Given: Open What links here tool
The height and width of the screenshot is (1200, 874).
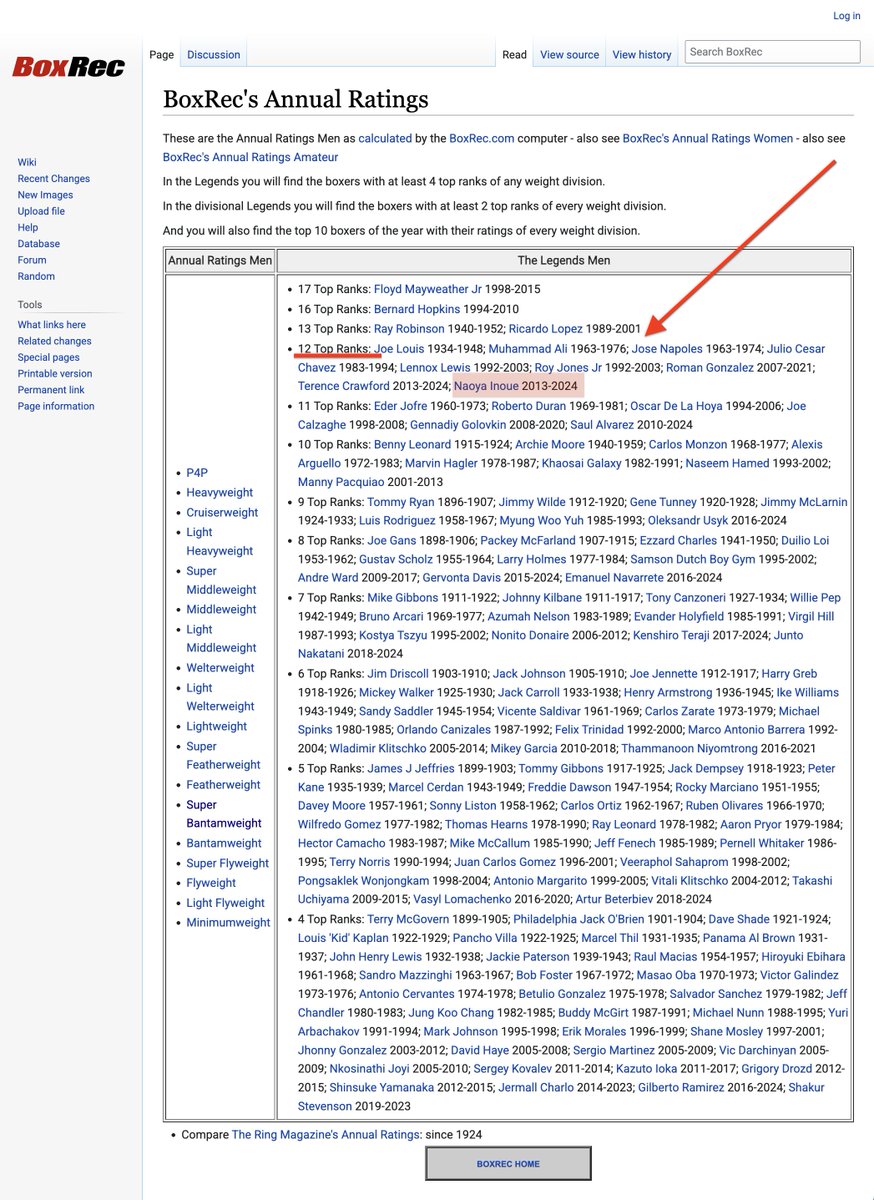Looking at the screenshot, I should 52,325.
